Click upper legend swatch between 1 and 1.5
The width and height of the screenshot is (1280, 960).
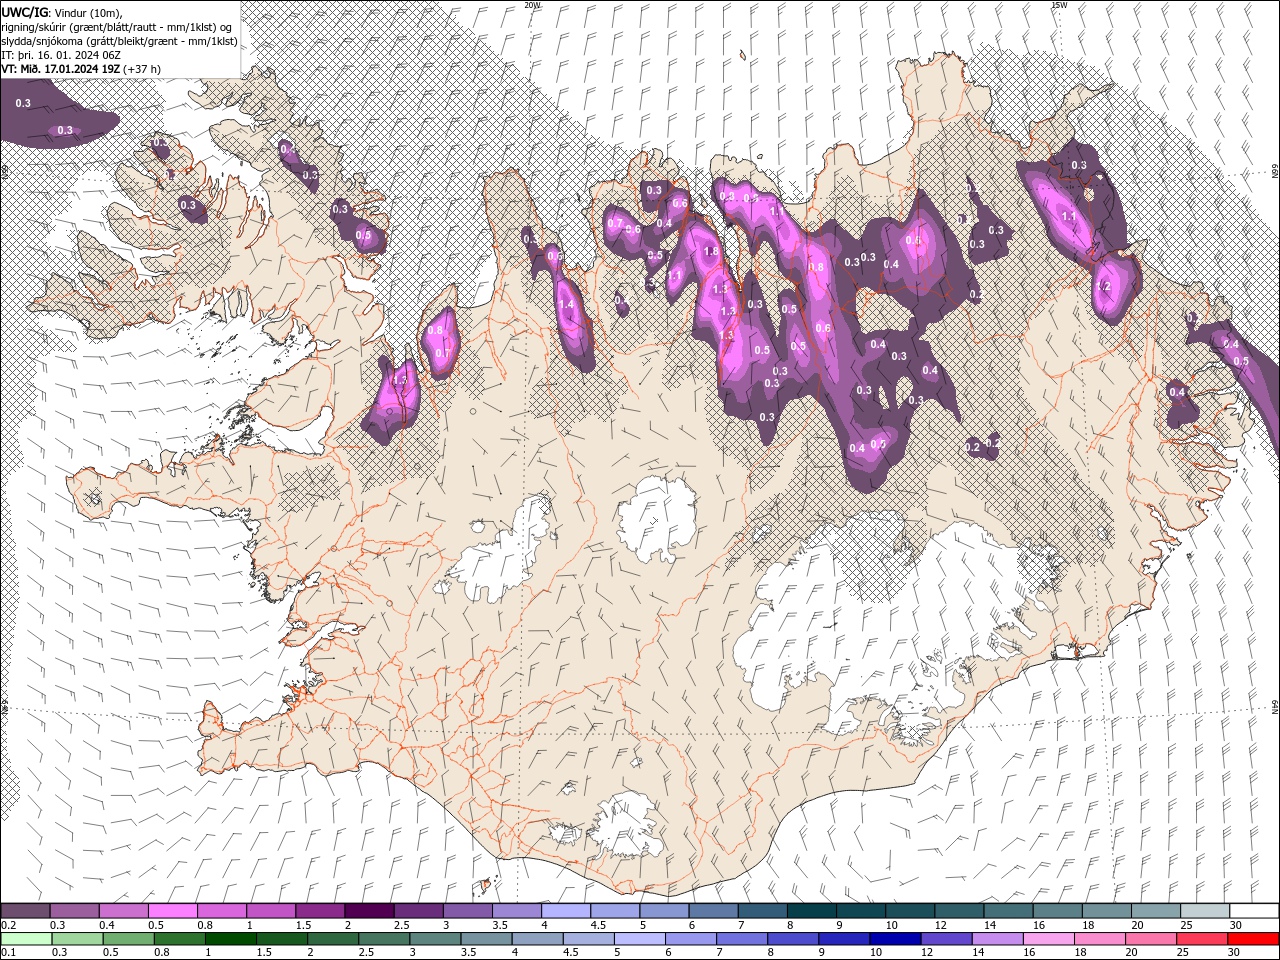(x=270, y=911)
